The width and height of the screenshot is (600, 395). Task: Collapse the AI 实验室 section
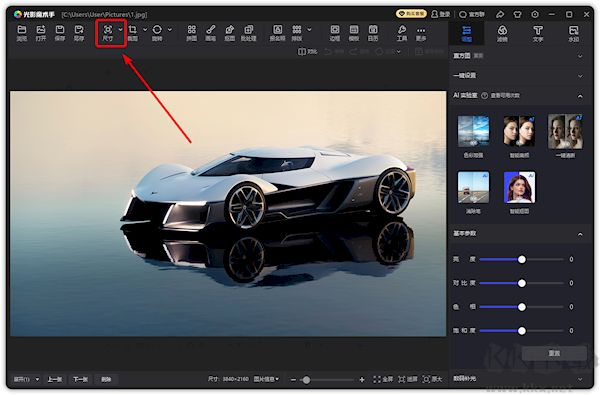(580, 96)
